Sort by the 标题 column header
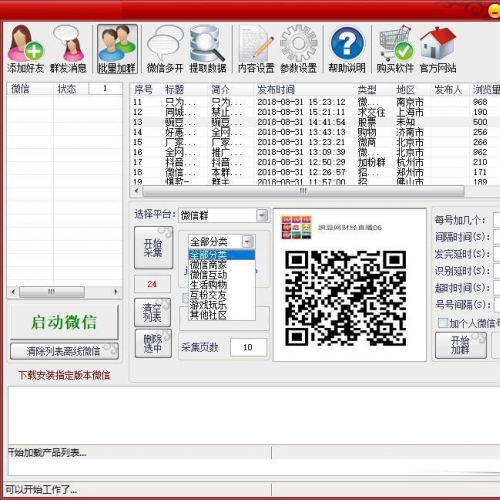This screenshot has width=500, height=500. point(184,89)
